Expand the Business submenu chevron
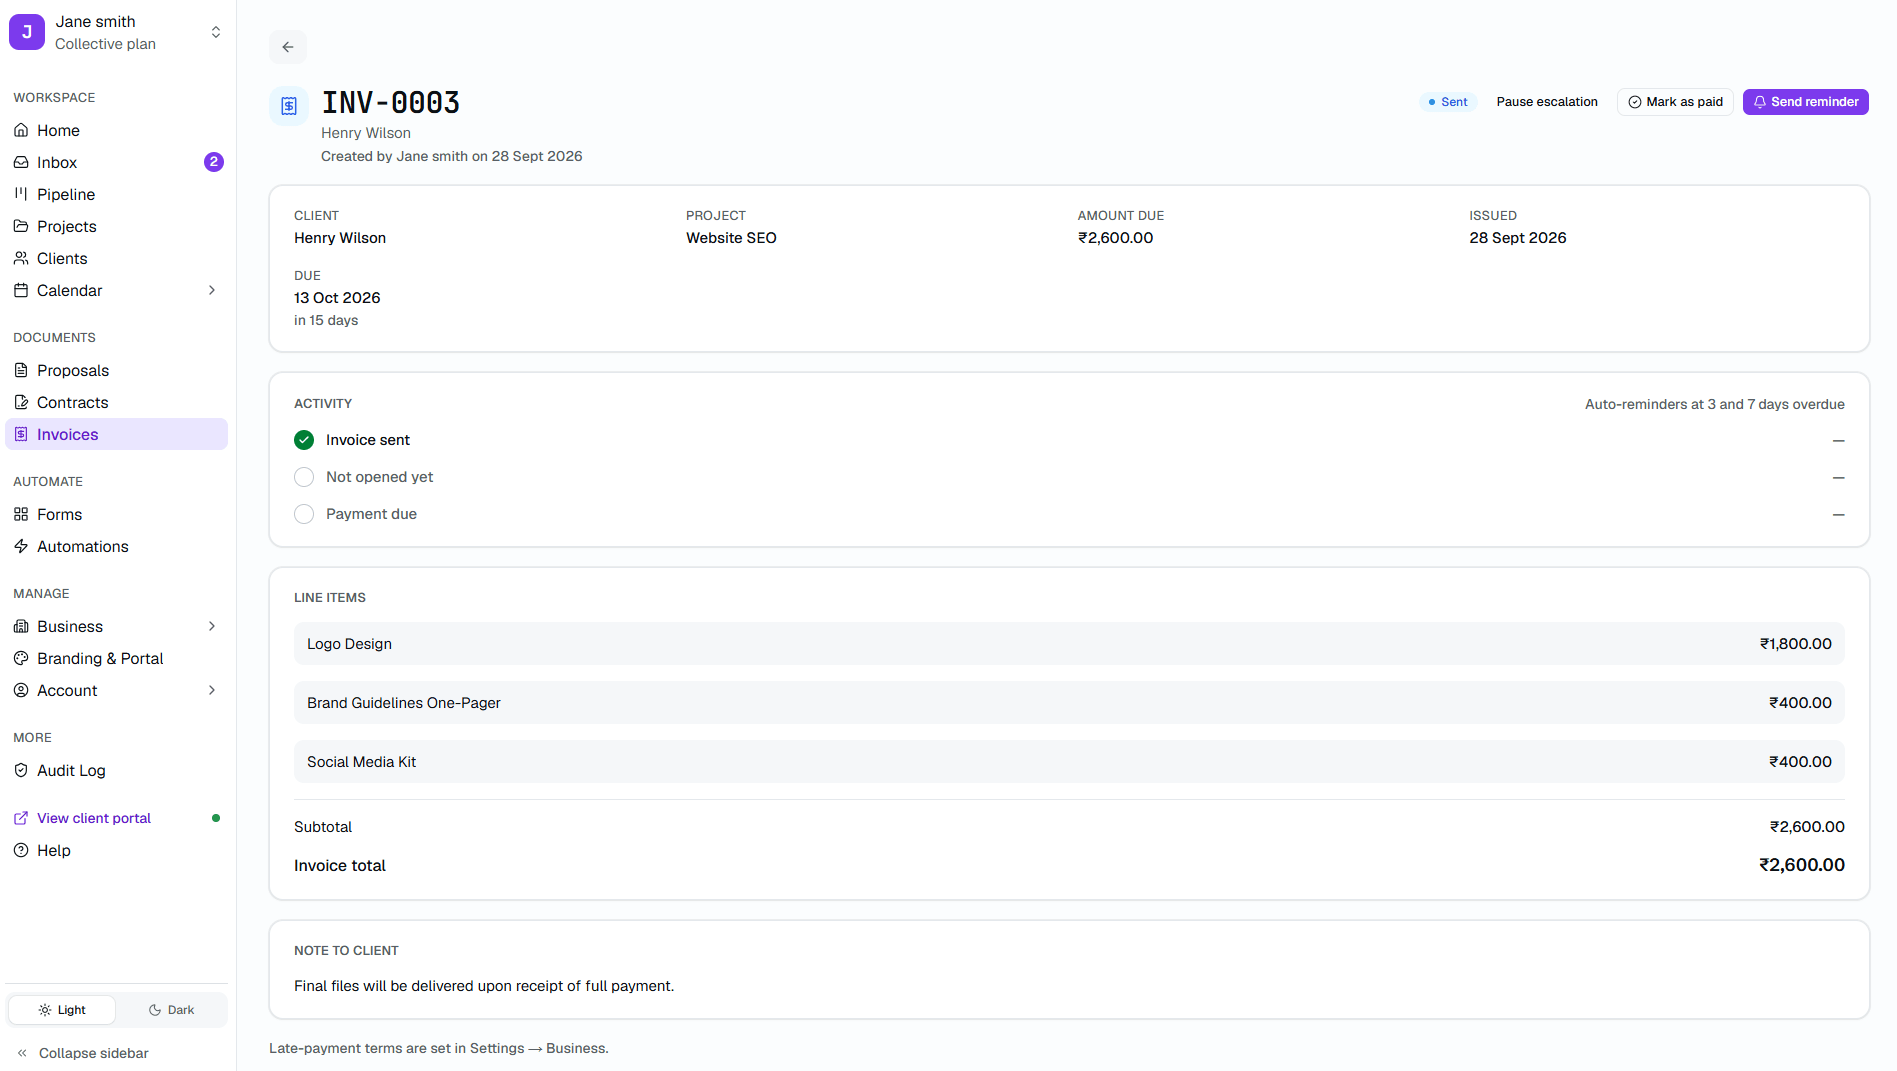Viewport: 1897px width, 1071px height. coord(212,626)
